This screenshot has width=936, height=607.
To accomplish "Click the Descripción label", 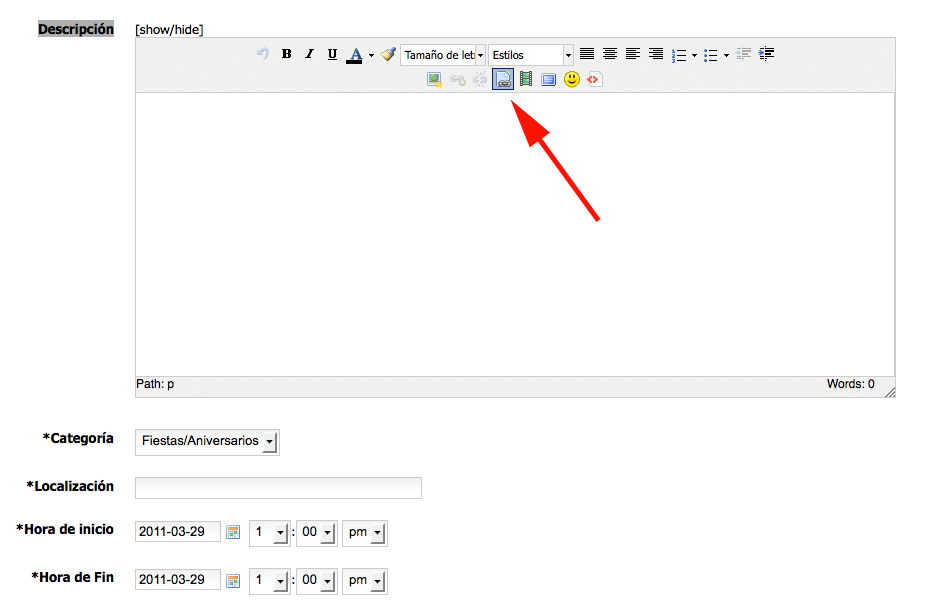I will [76, 29].
